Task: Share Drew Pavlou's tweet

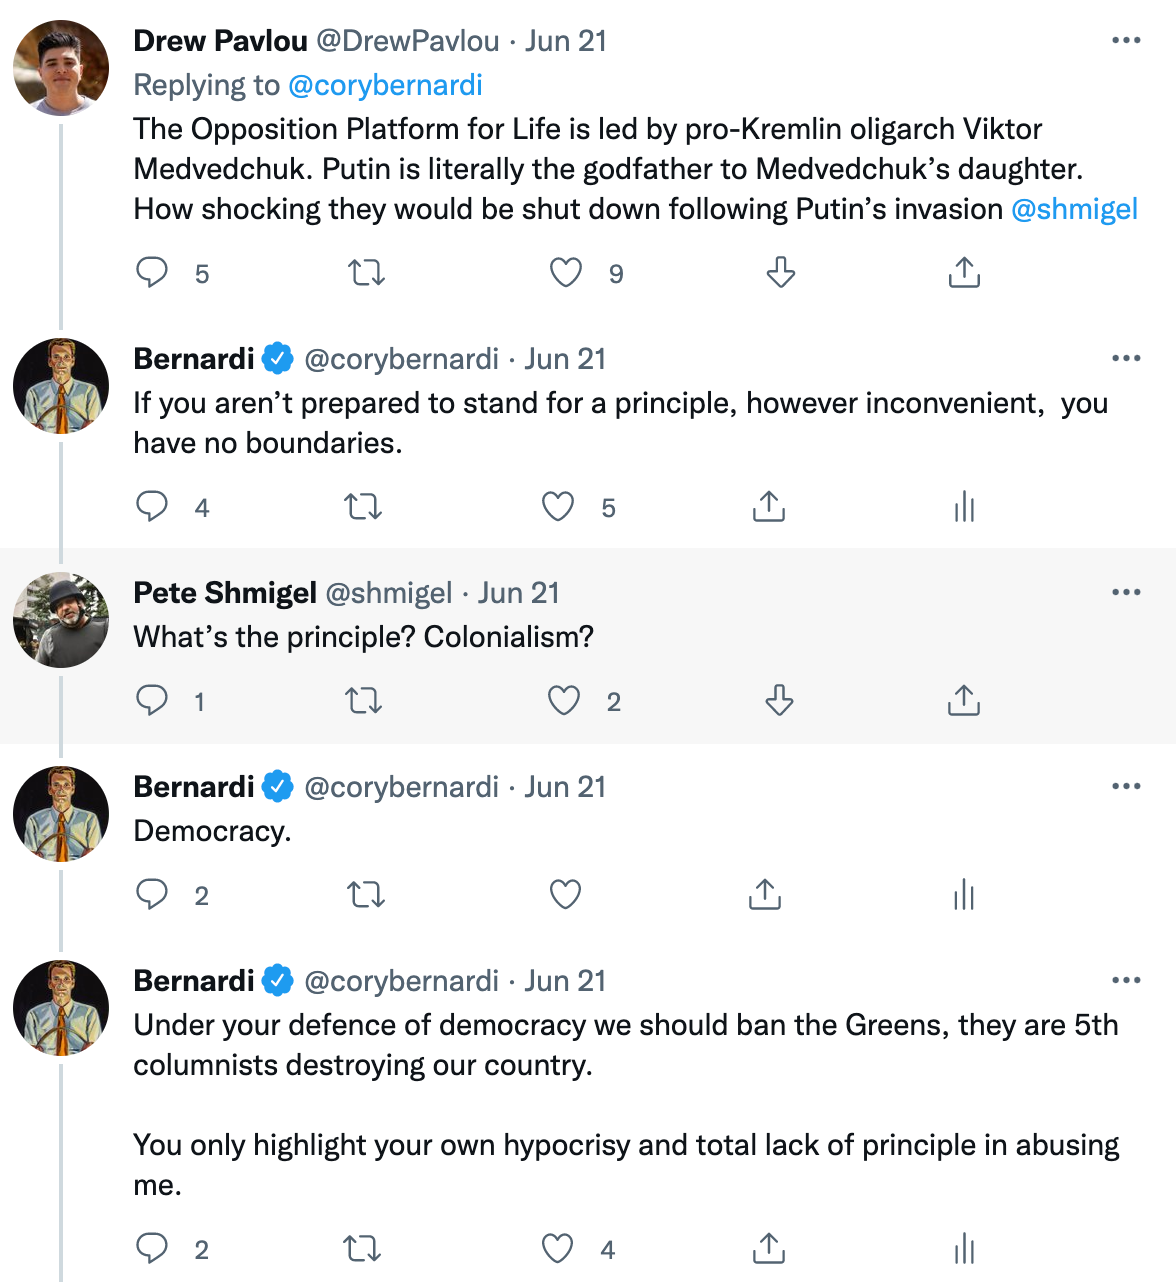Action: point(964,272)
